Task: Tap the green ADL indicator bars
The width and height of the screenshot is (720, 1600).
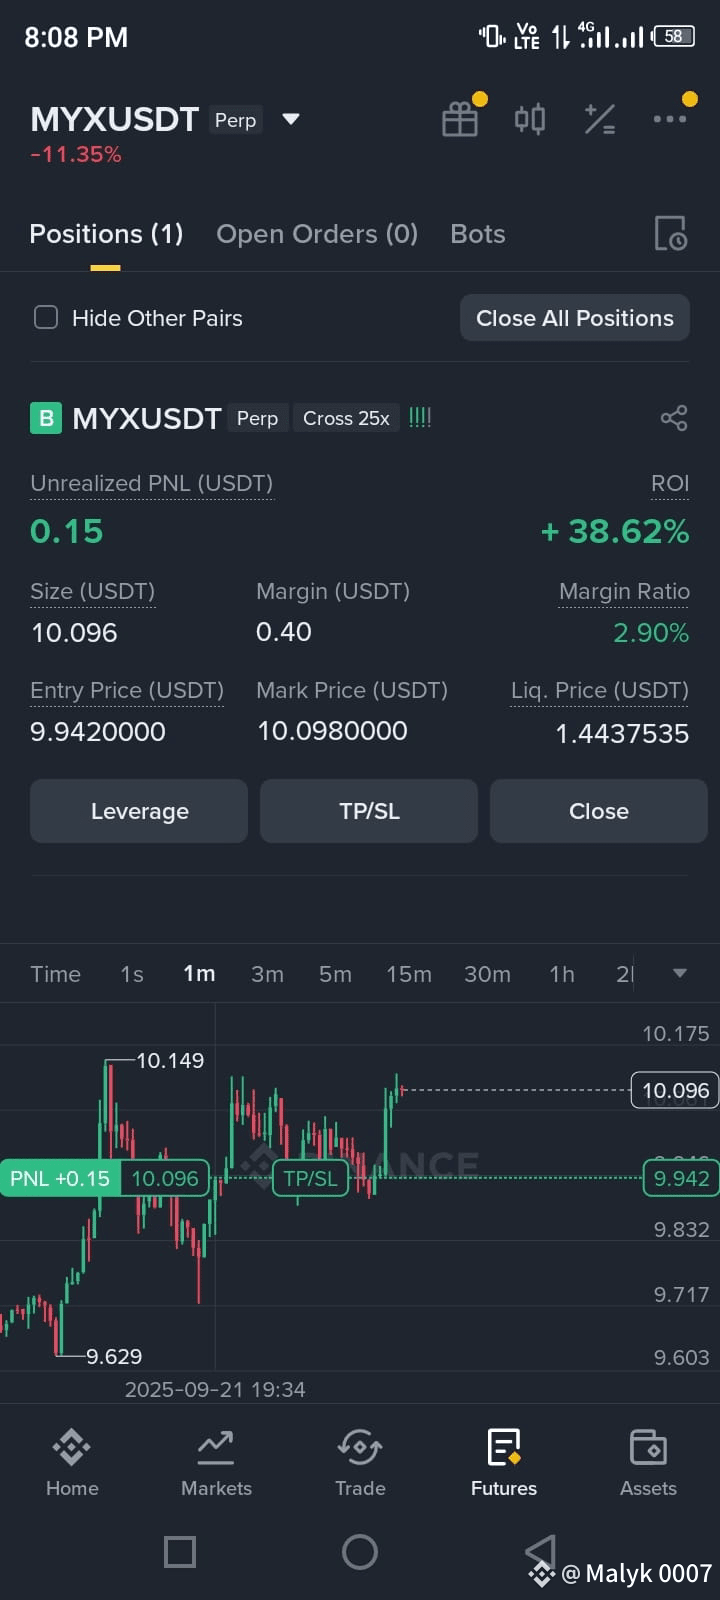Action: [x=420, y=418]
